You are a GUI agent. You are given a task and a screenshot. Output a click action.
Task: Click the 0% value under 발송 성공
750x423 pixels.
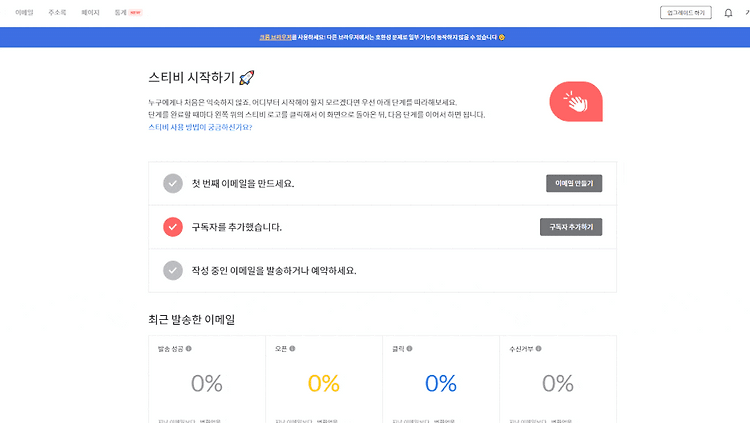click(207, 383)
